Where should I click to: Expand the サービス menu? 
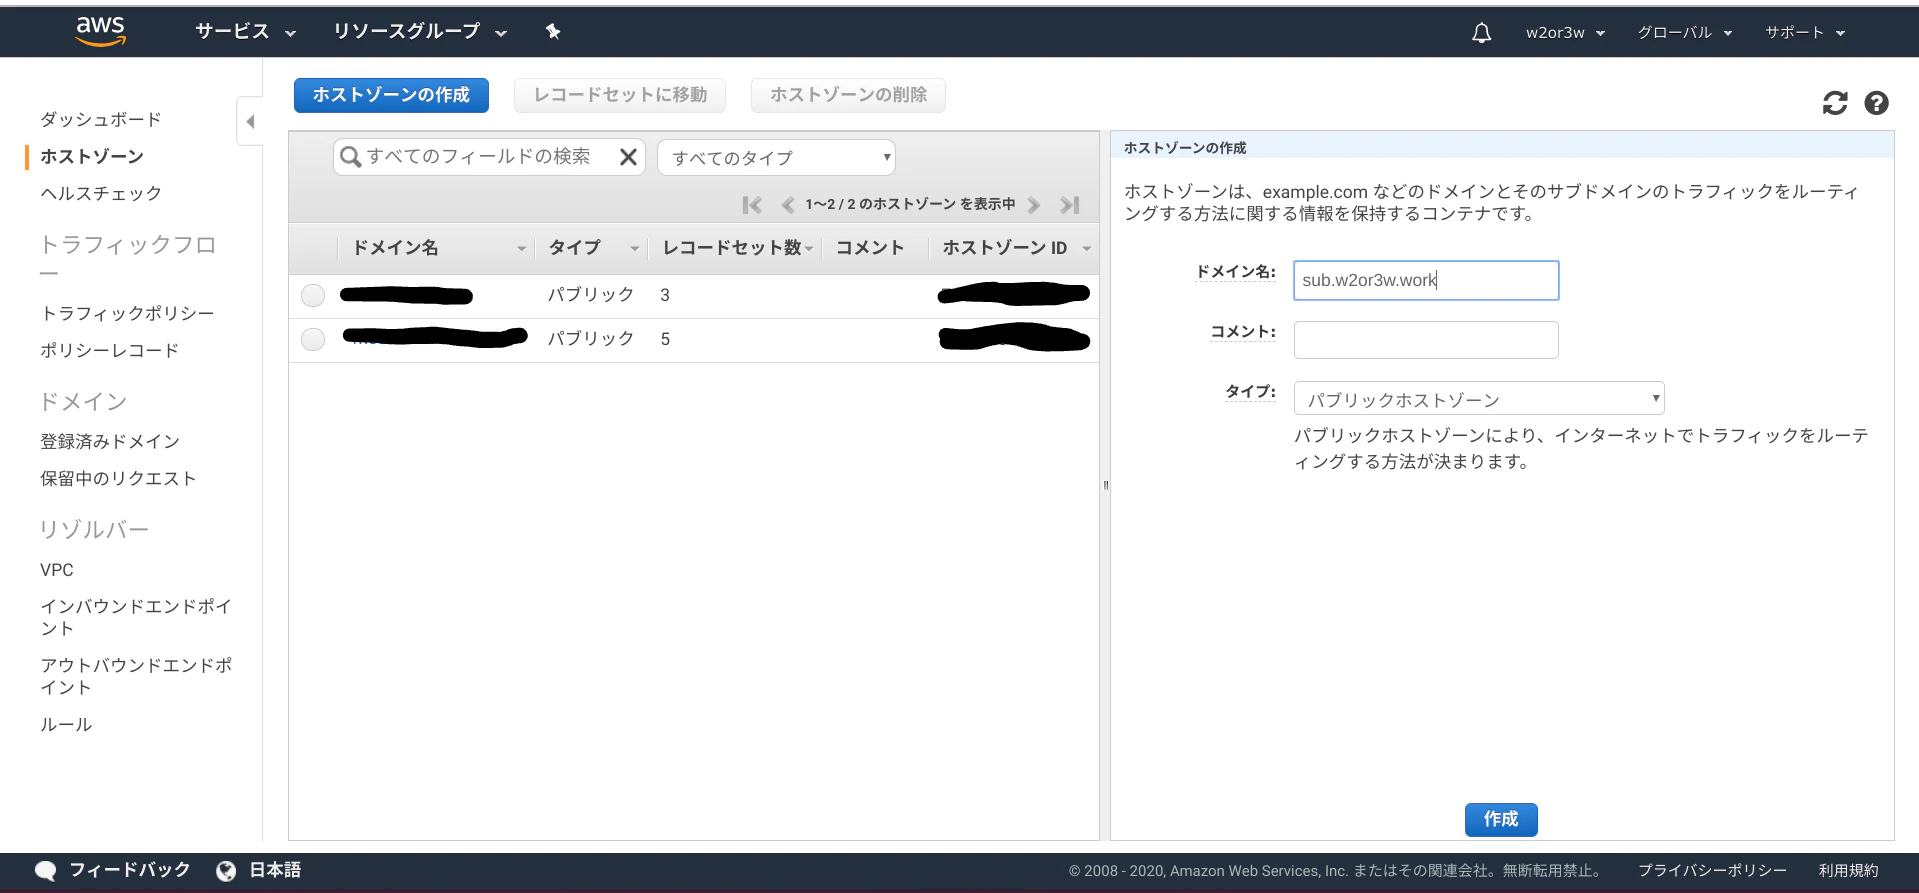[246, 32]
